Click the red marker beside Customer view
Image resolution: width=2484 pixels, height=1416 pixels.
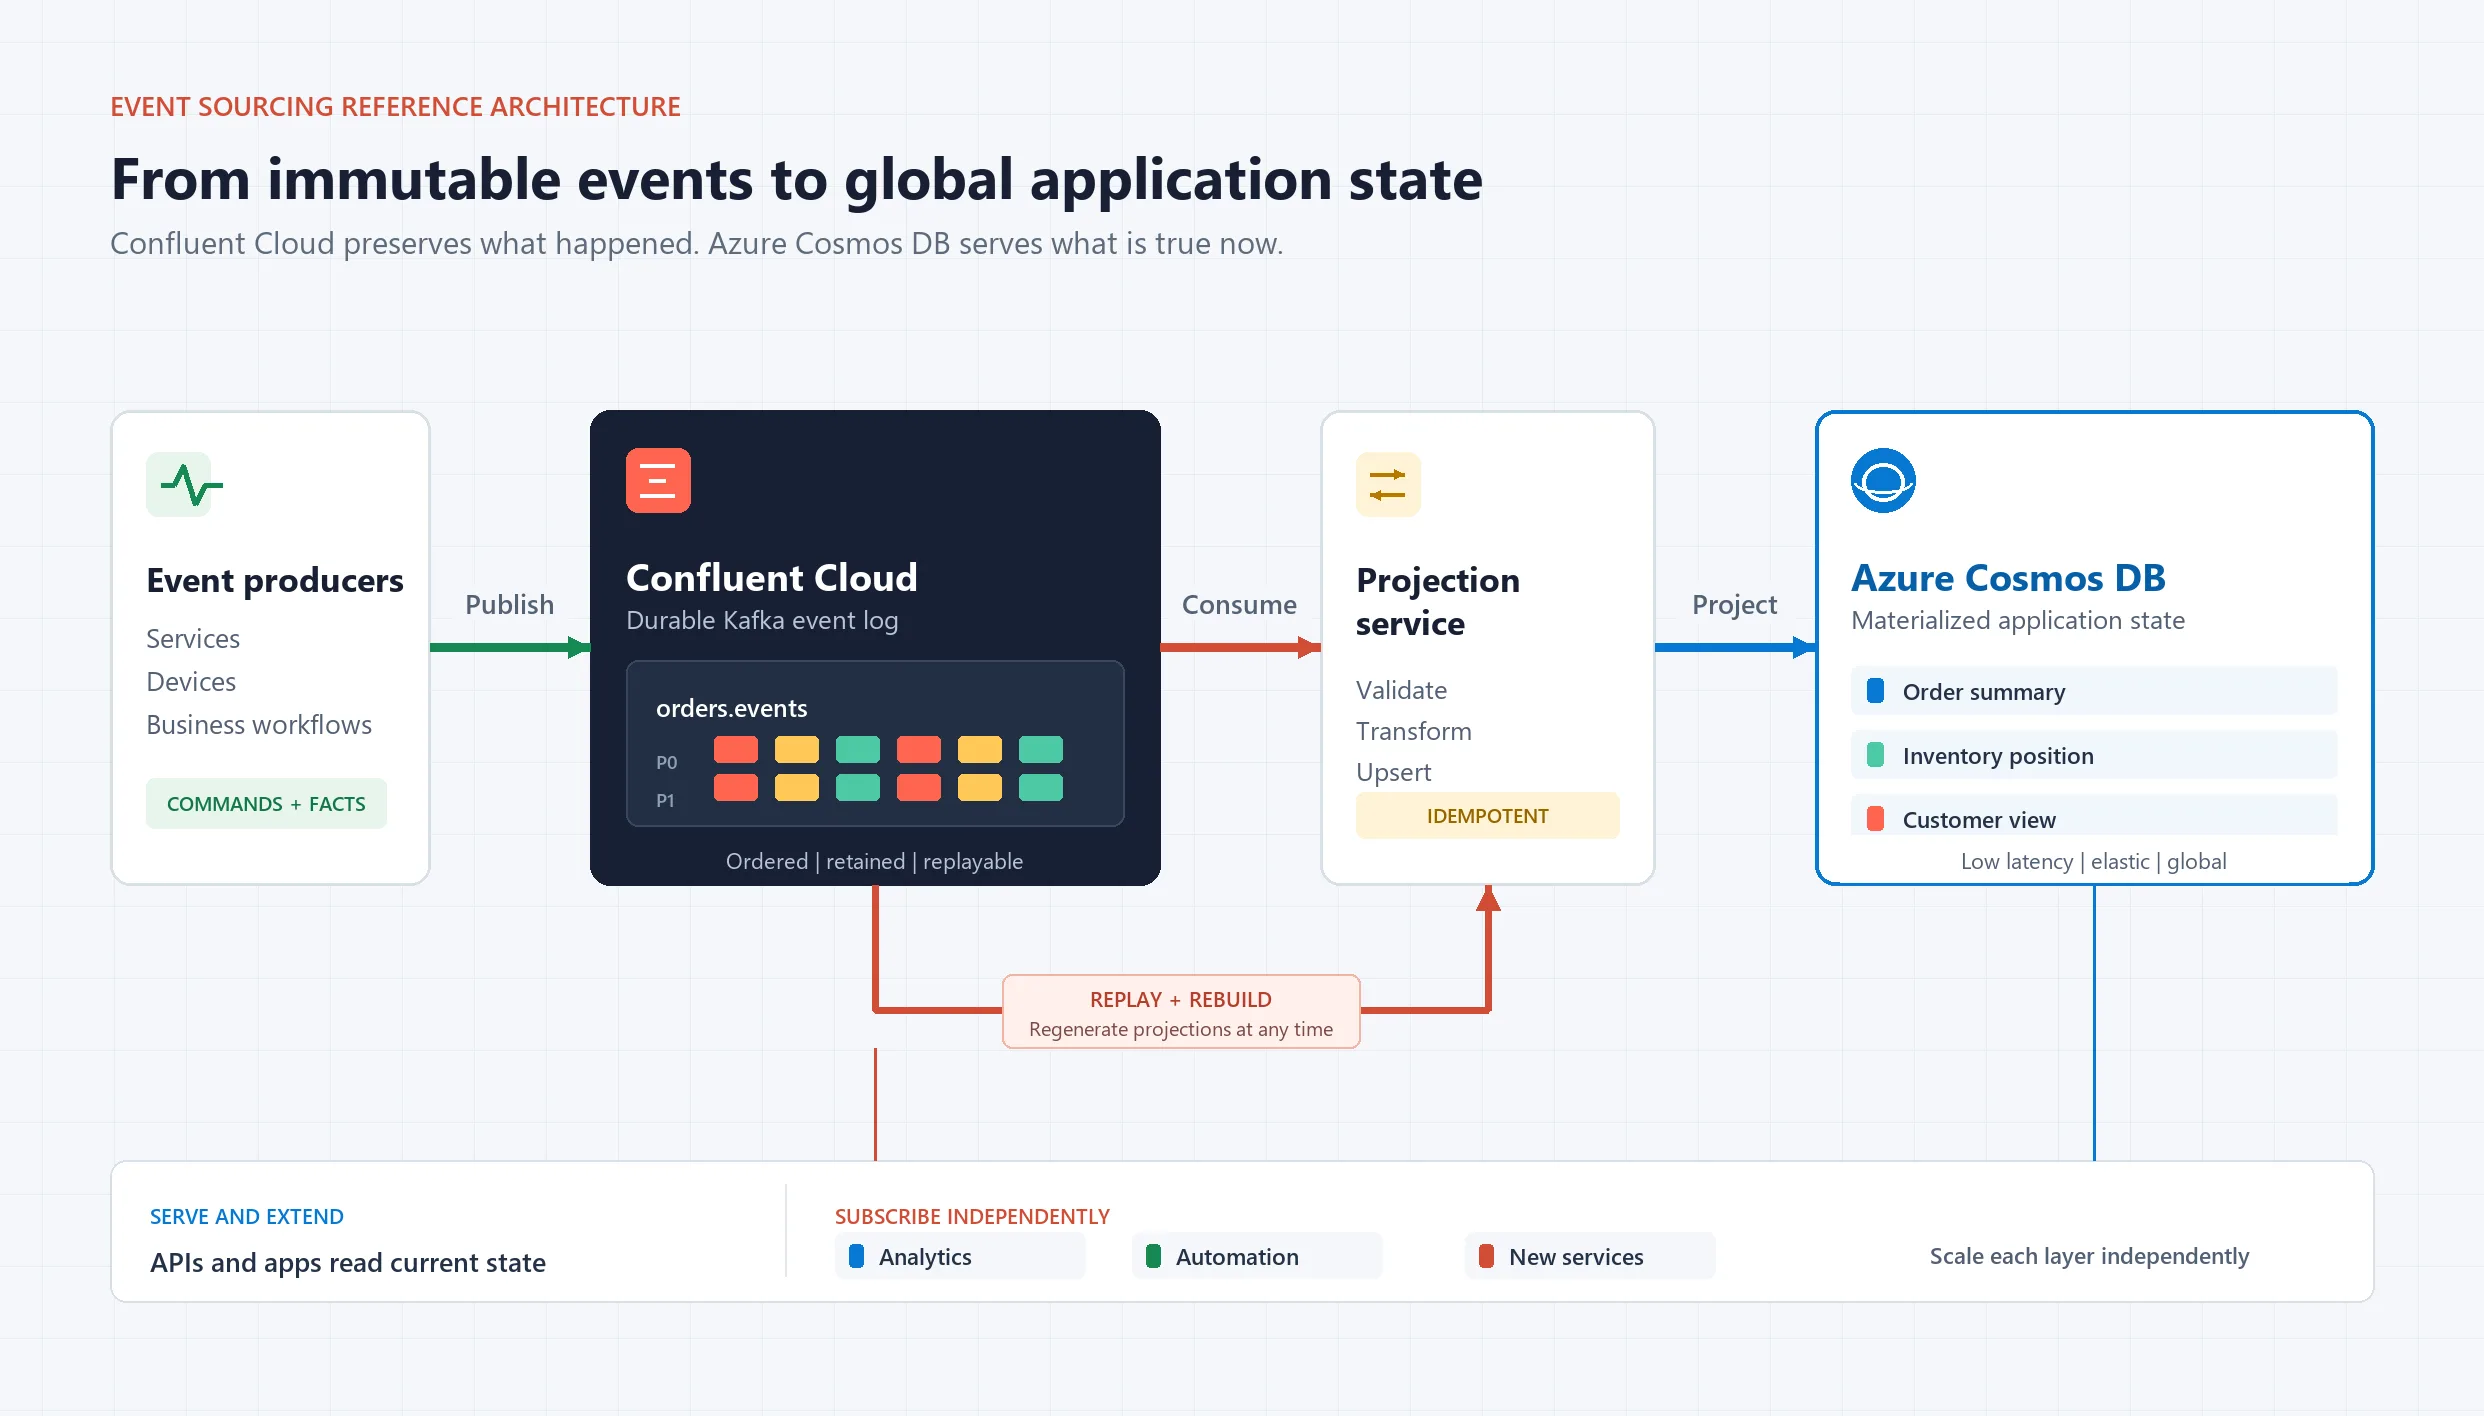tap(1876, 819)
